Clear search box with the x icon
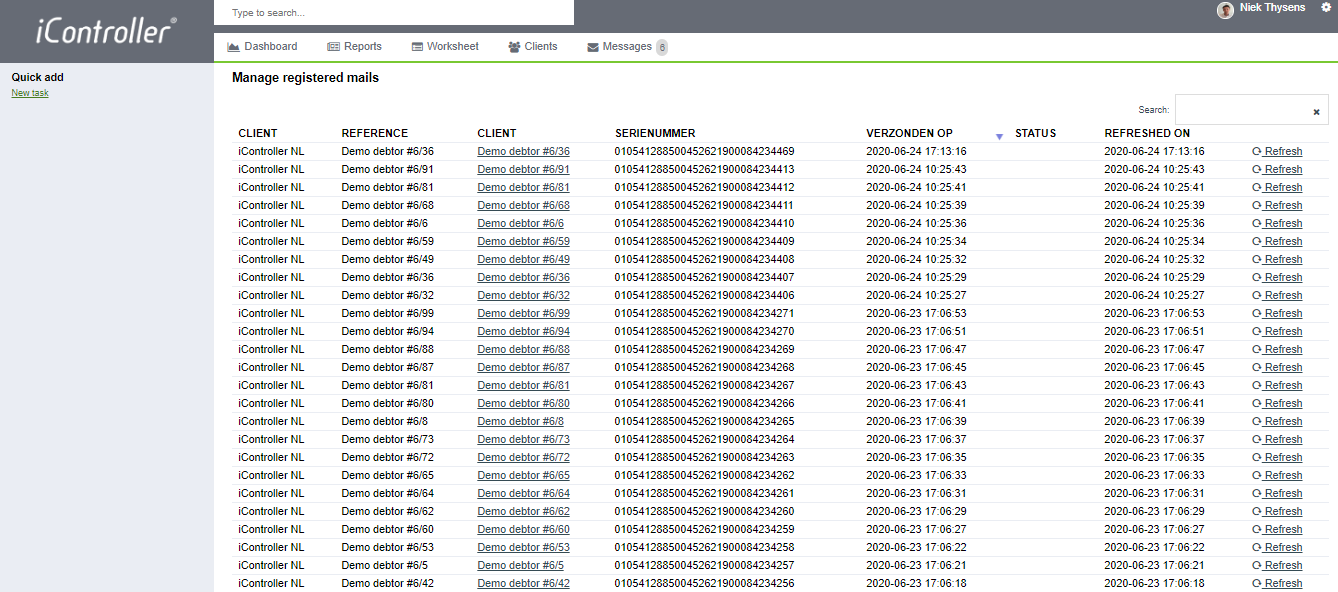This screenshot has width=1338, height=592. pos(1316,112)
